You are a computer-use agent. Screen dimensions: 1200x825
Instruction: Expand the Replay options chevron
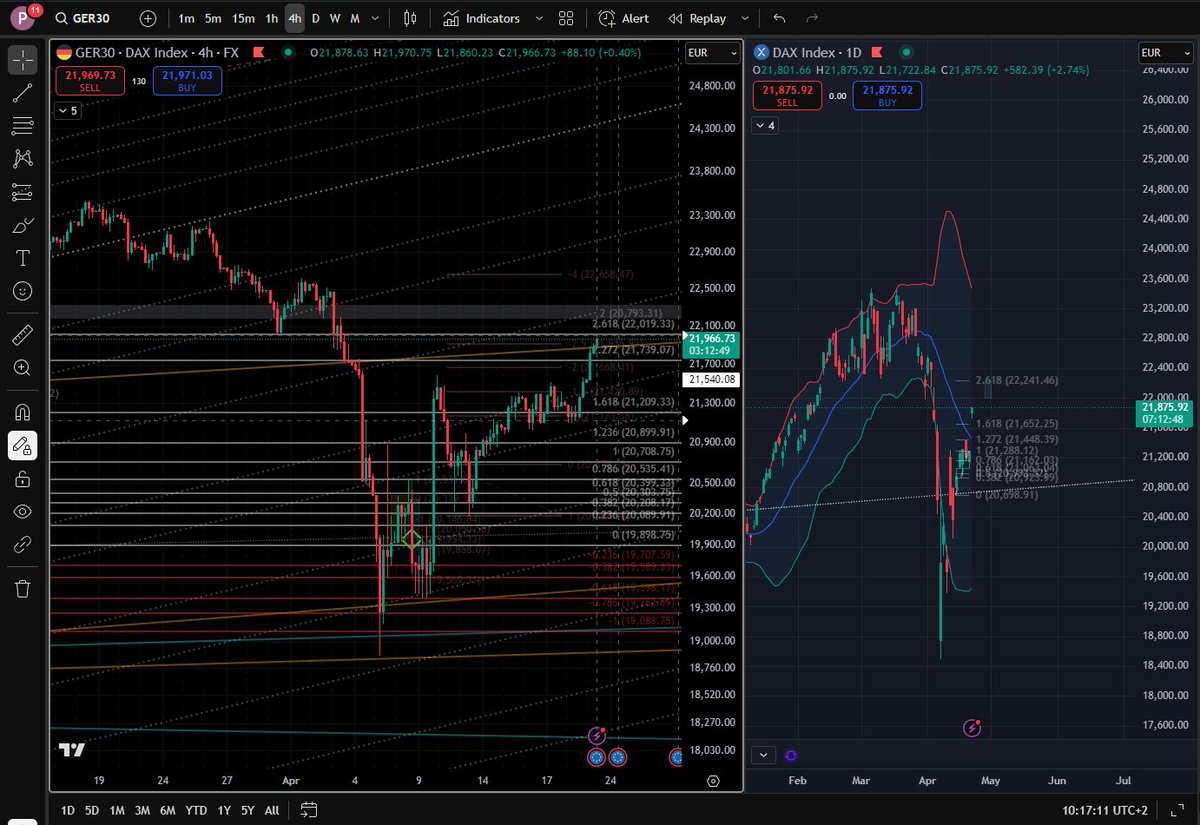744,18
